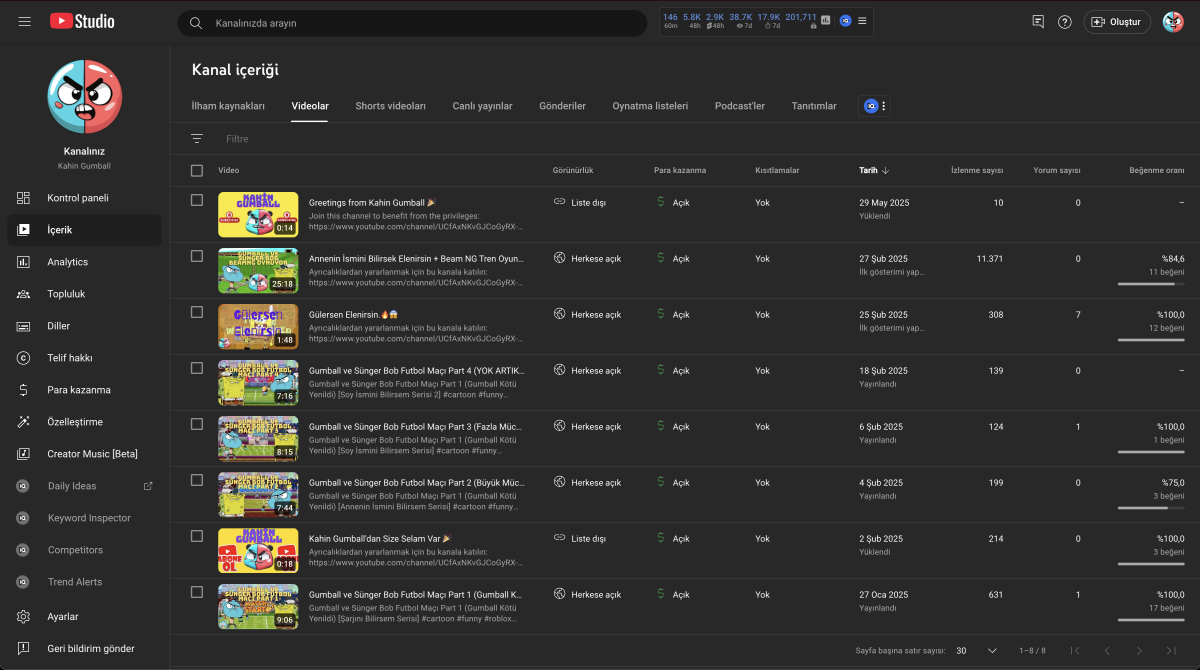The height and width of the screenshot is (670, 1200).
Task: Select checkbox for Futbol Maçı Part 1
Action: pos(197,592)
